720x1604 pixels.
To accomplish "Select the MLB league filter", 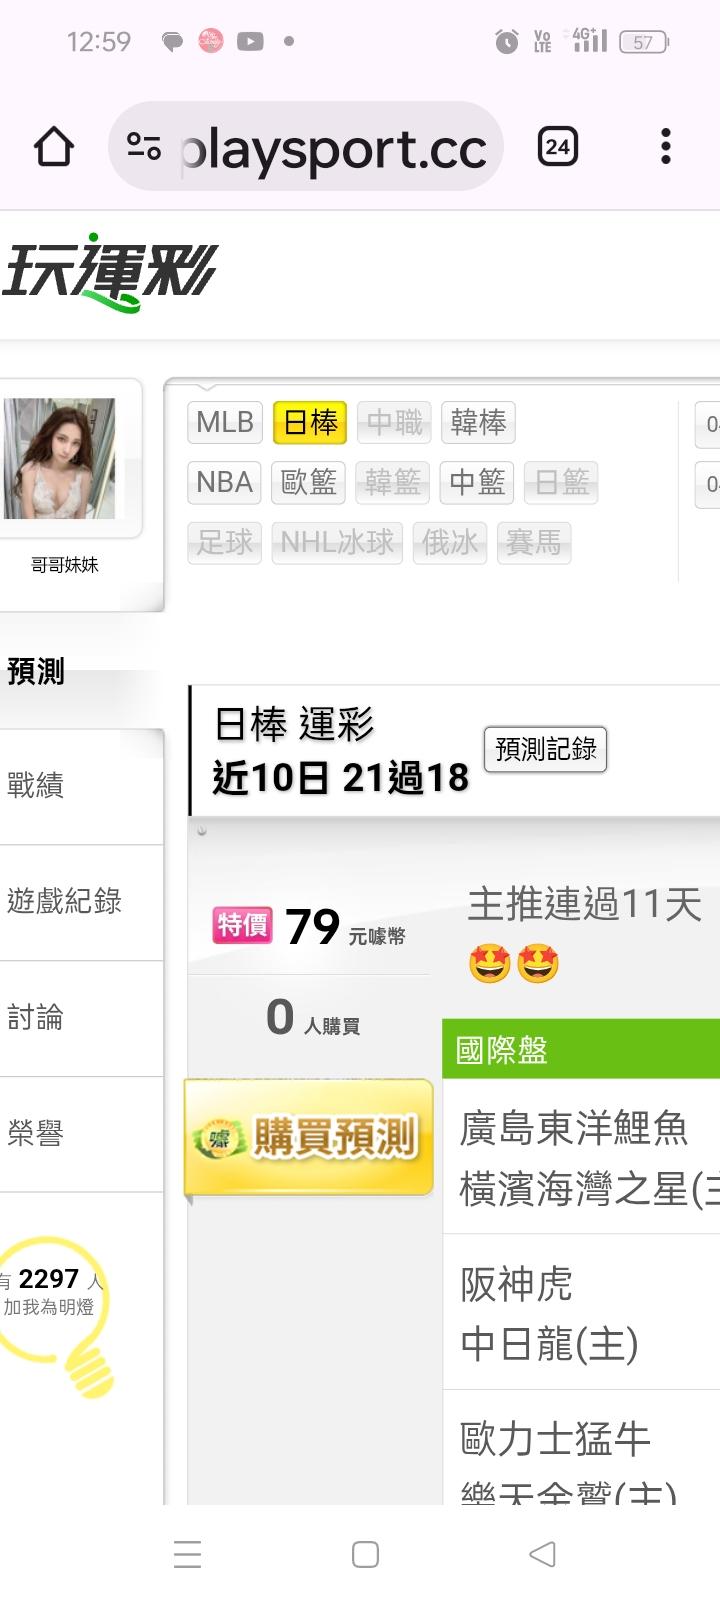I will 225,423.
